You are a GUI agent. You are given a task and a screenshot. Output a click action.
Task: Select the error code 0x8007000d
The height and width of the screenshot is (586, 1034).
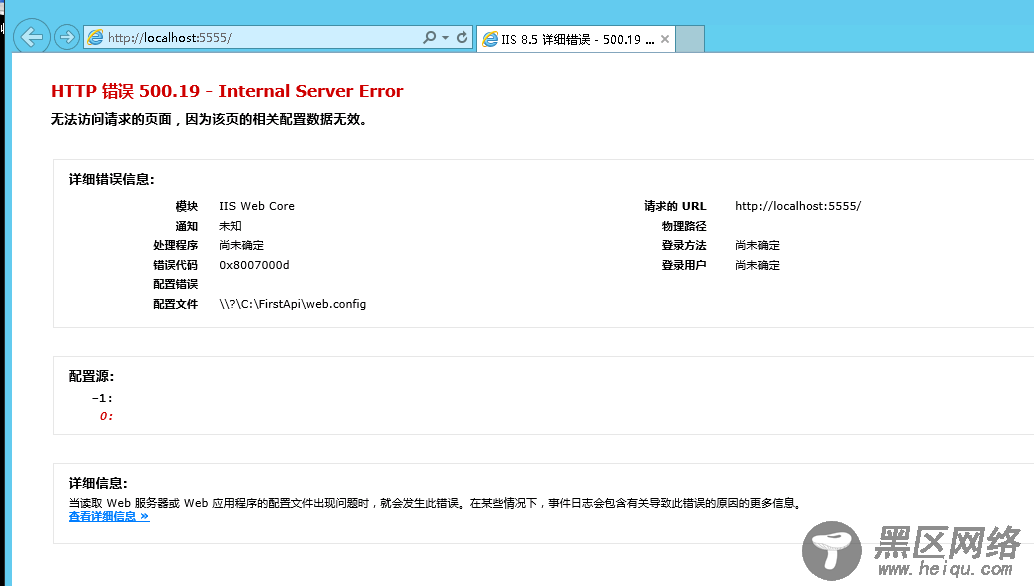[254, 265]
